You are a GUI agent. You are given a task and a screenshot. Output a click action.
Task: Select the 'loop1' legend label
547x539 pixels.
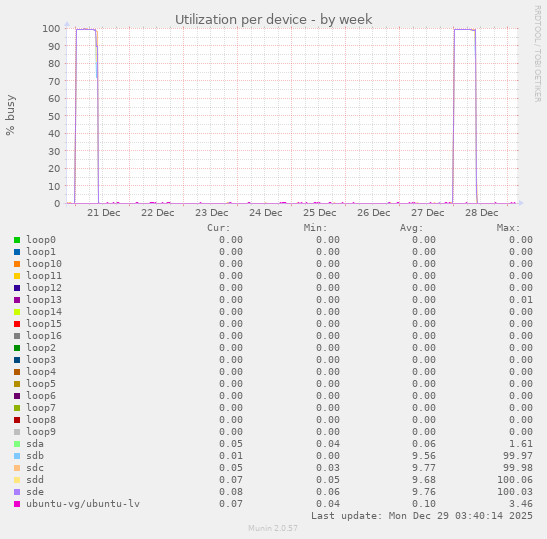pyautogui.click(x=41, y=252)
